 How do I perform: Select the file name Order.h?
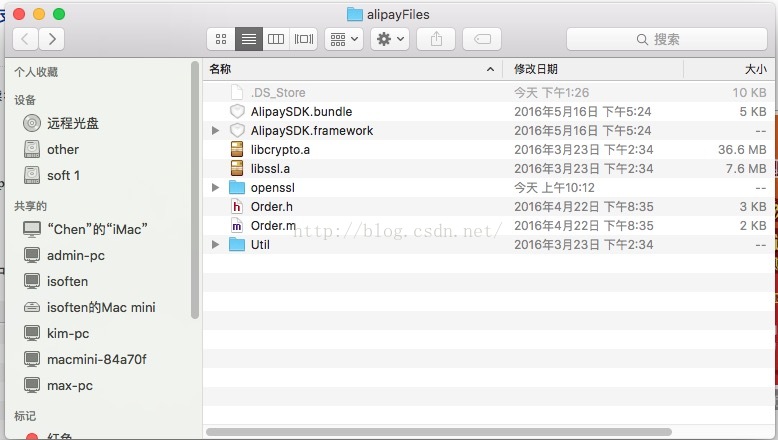tap(271, 206)
